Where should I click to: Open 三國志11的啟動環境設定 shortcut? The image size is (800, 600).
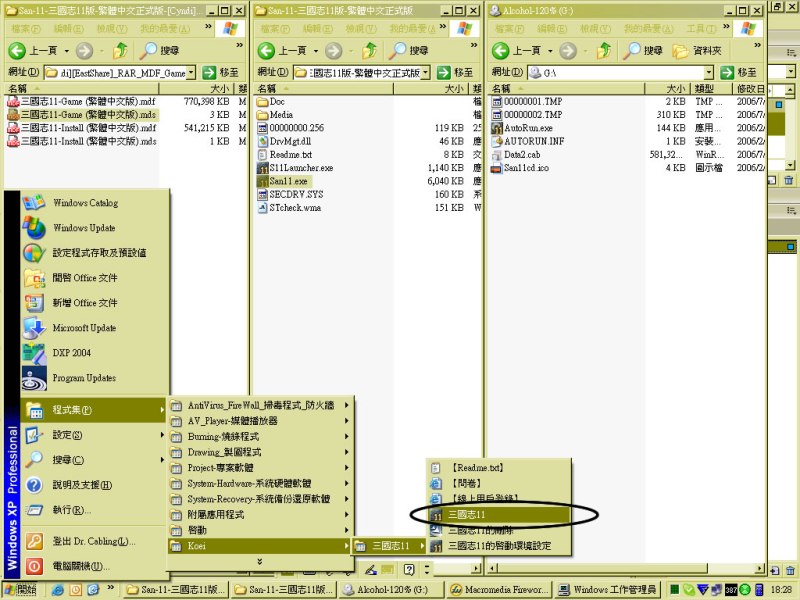coord(498,545)
